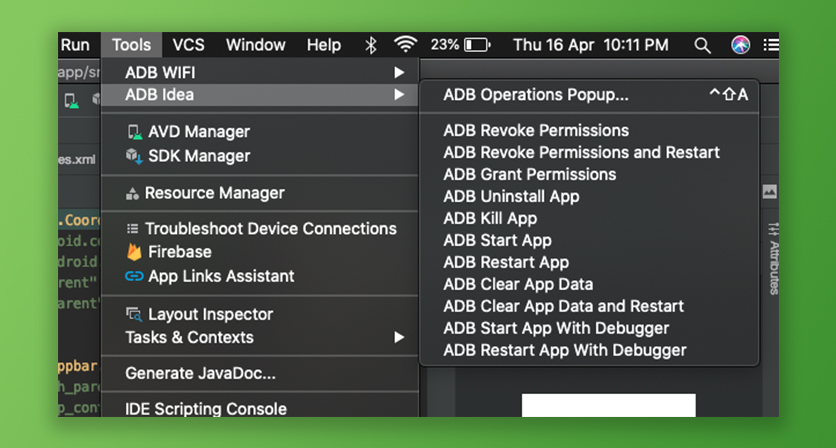The height and width of the screenshot is (448, 836).
Task: Open App Links Assistant
Action: pos(260,276)
